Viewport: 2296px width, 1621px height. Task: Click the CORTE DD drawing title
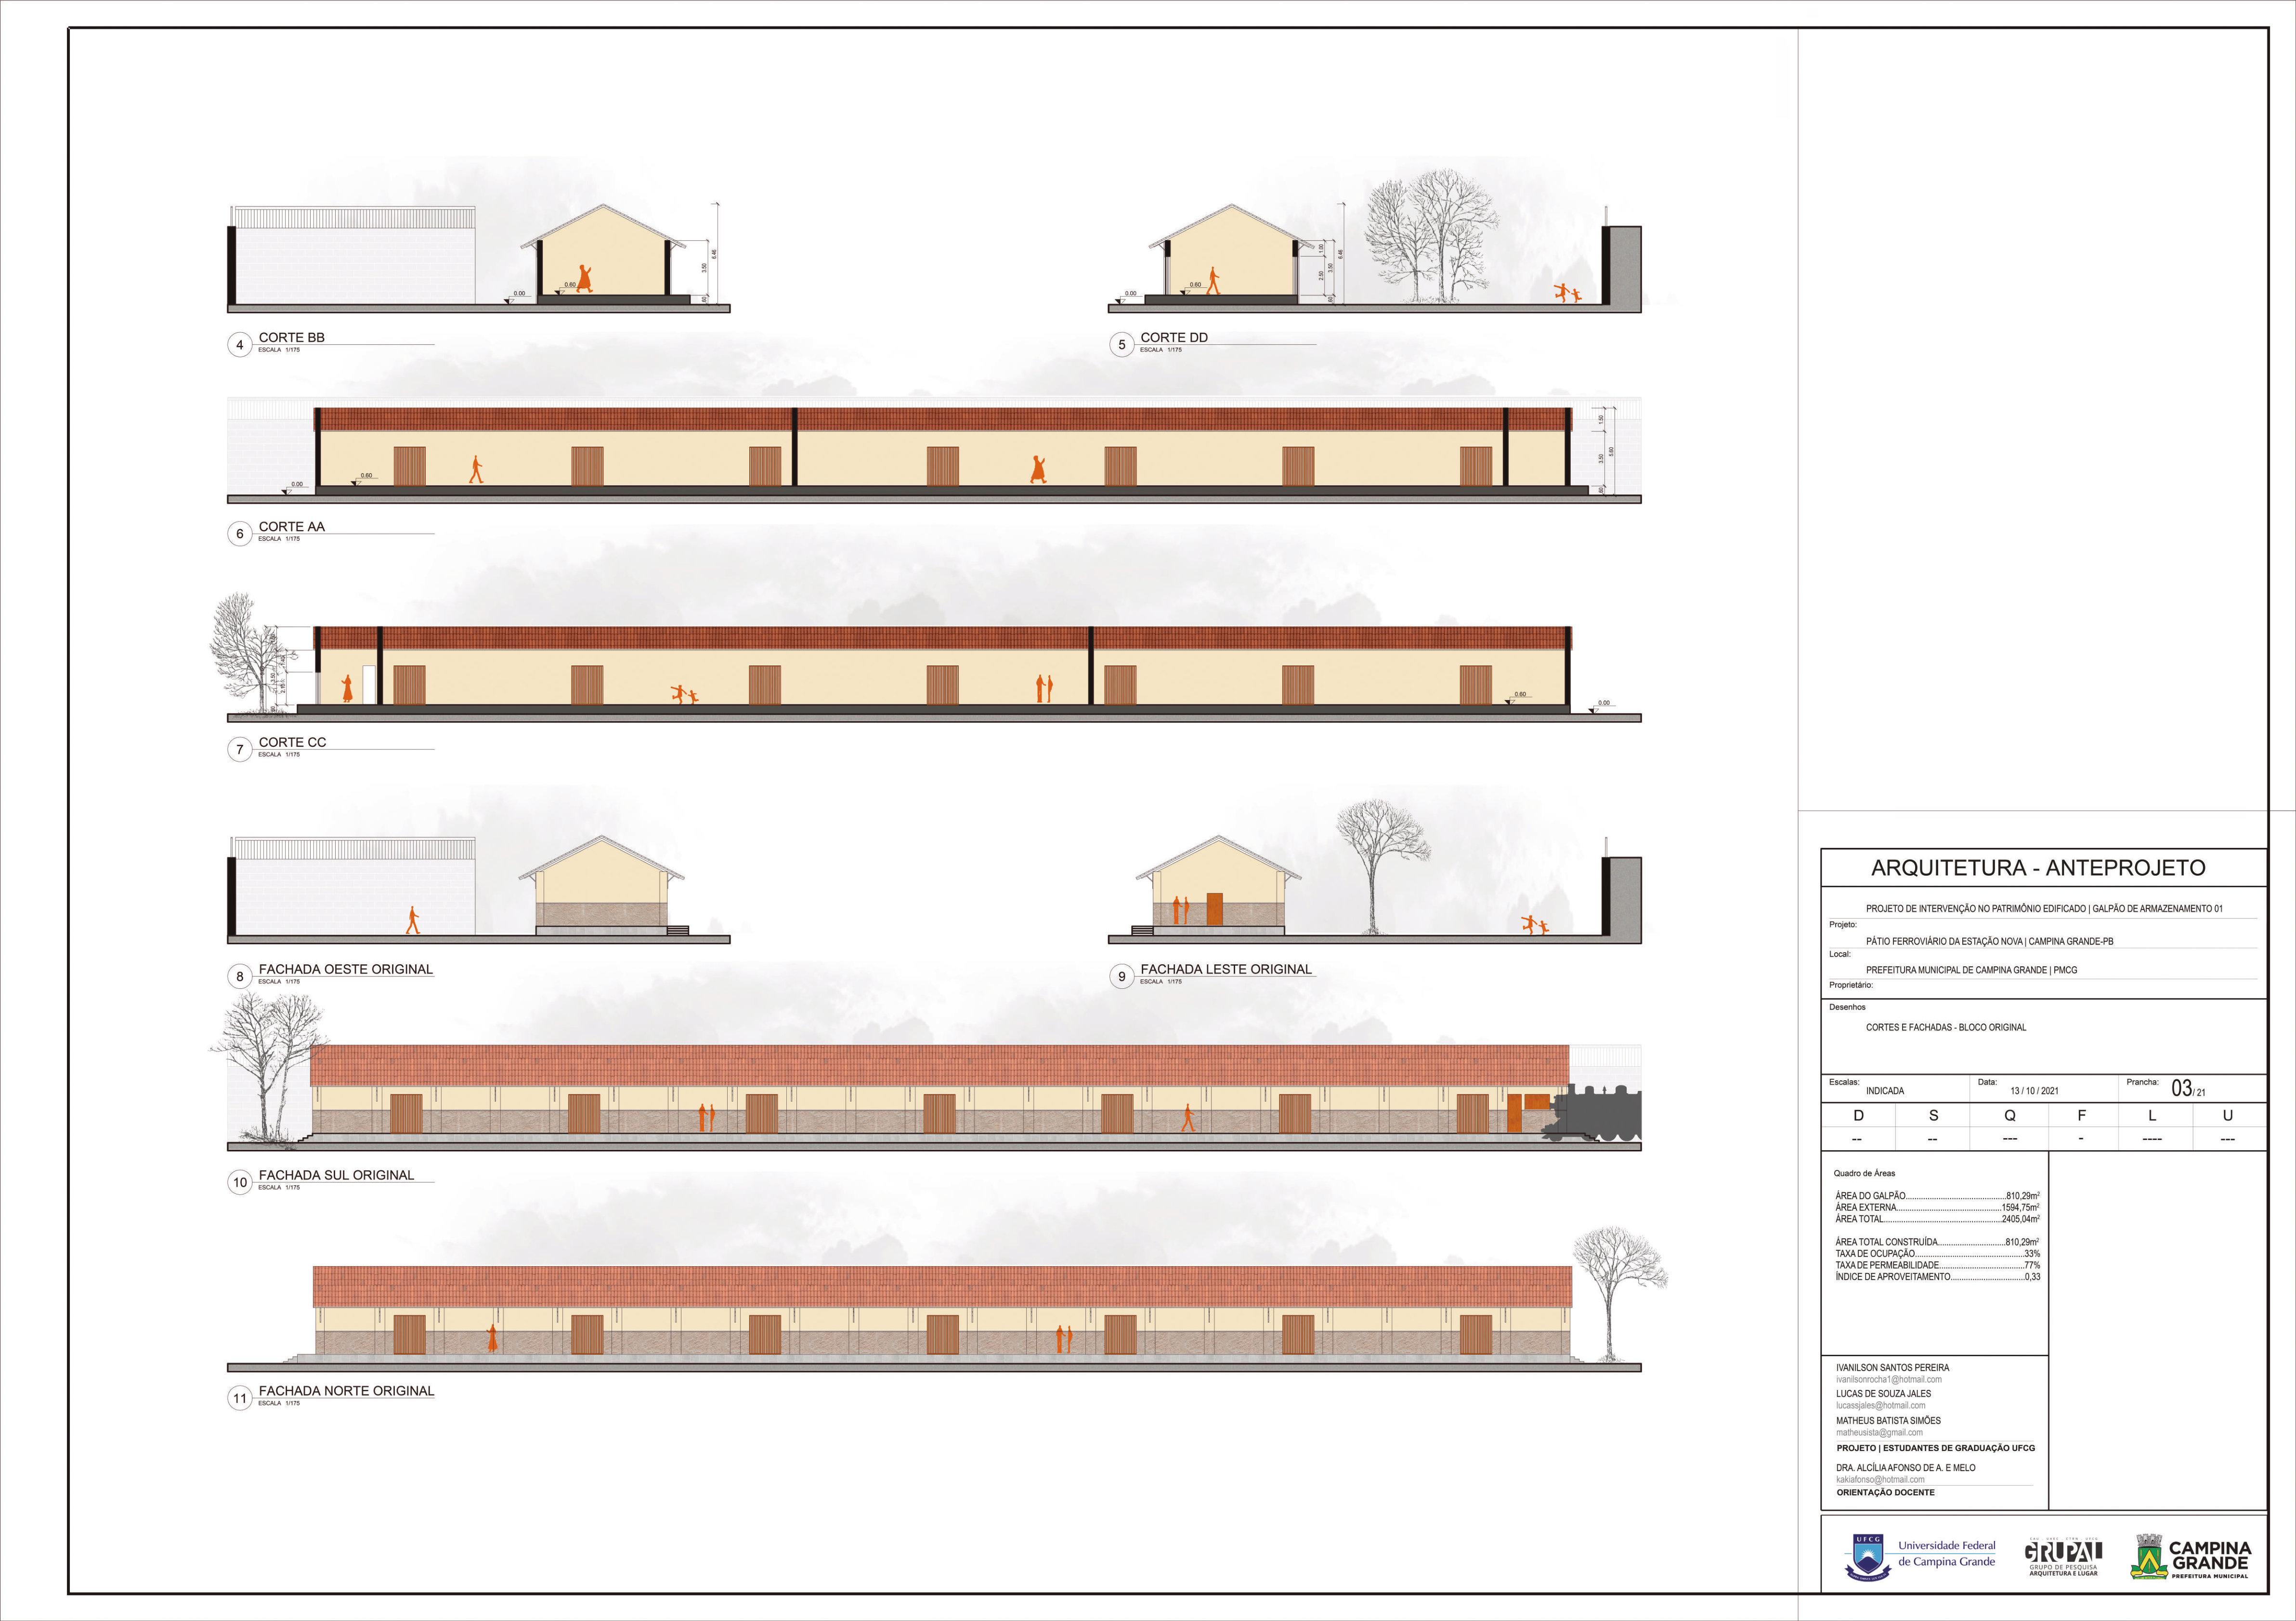click(x=1174, y=337)
